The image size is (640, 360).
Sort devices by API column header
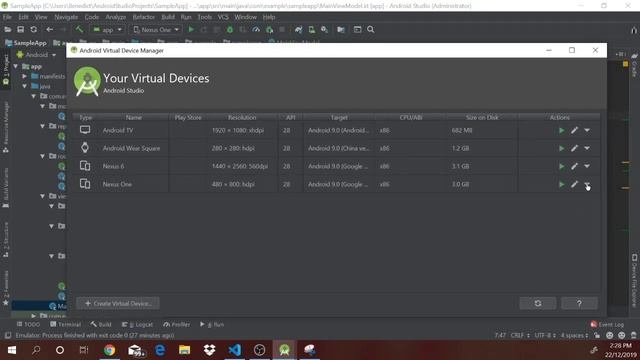[x=290, y=118]
